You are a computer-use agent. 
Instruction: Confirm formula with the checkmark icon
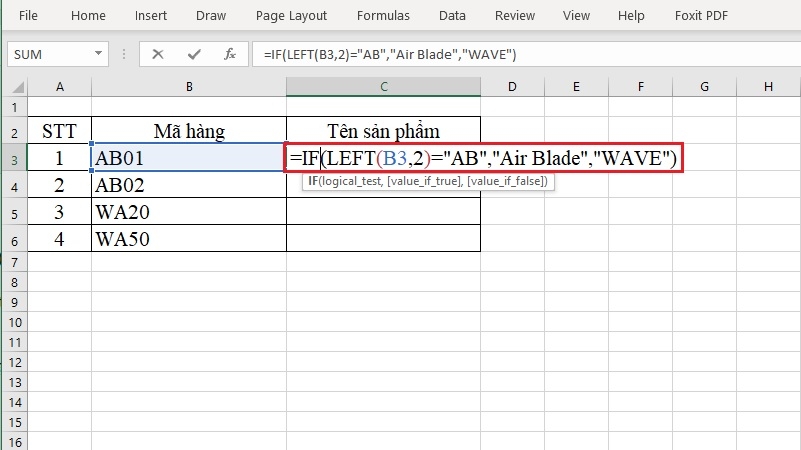pyautogui.click(x=194, y=54)
